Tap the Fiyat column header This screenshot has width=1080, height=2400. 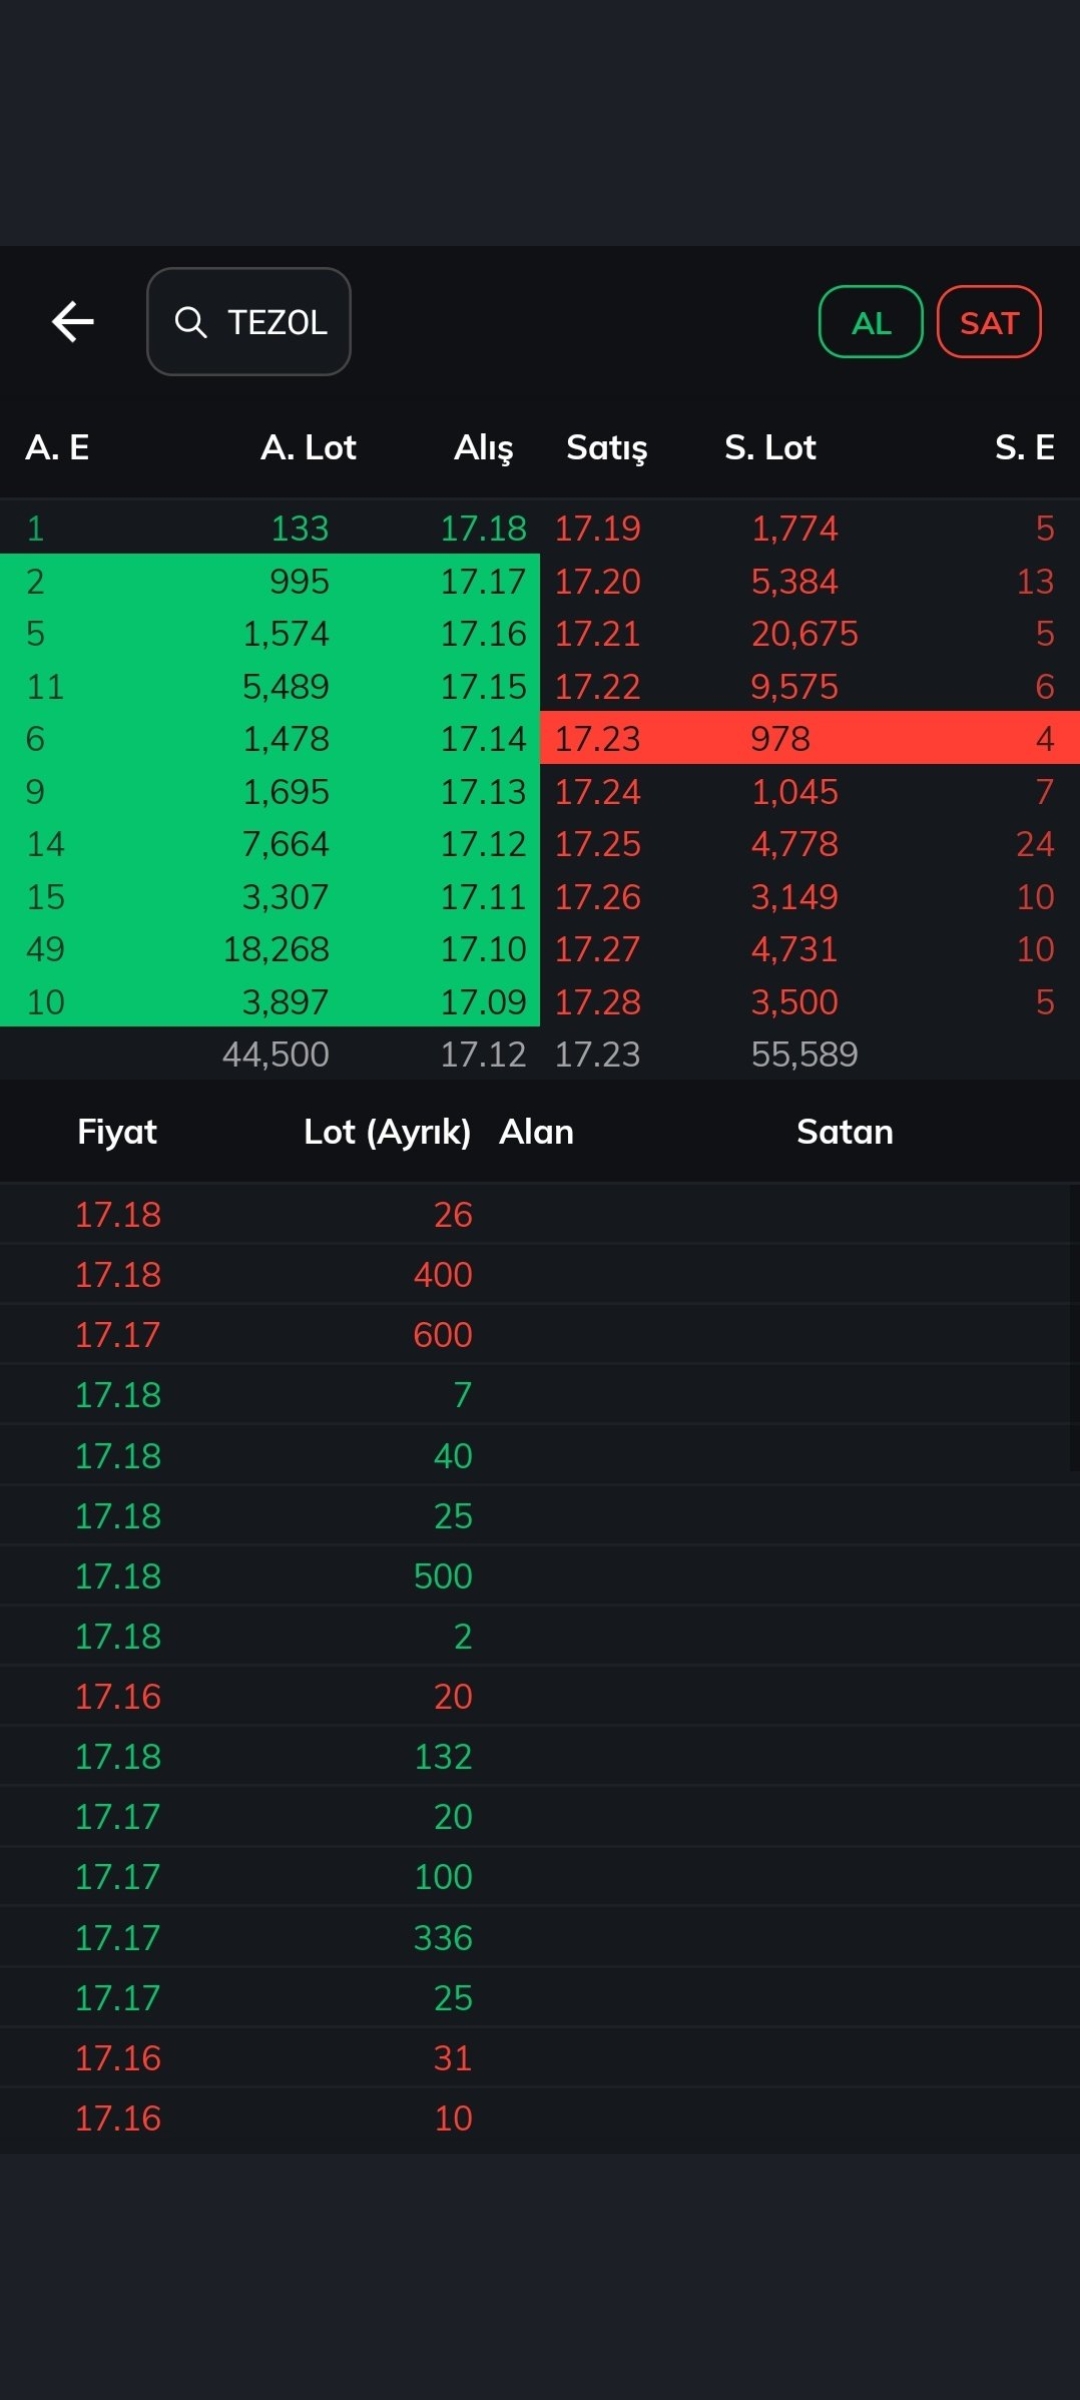117,1132
